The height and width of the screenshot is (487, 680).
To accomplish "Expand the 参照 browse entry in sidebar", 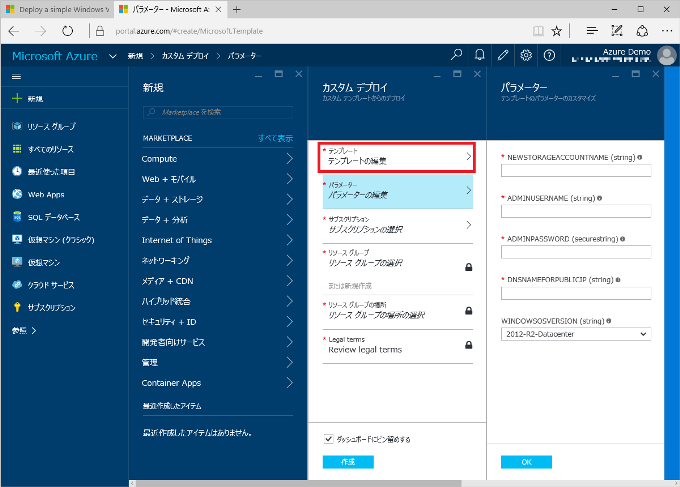I will click(x=24, y=330).
